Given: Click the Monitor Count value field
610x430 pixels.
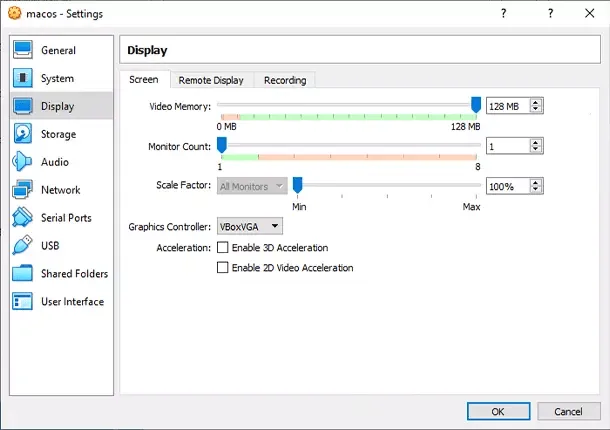Looking at the screenshot, I should coord(507,146).
